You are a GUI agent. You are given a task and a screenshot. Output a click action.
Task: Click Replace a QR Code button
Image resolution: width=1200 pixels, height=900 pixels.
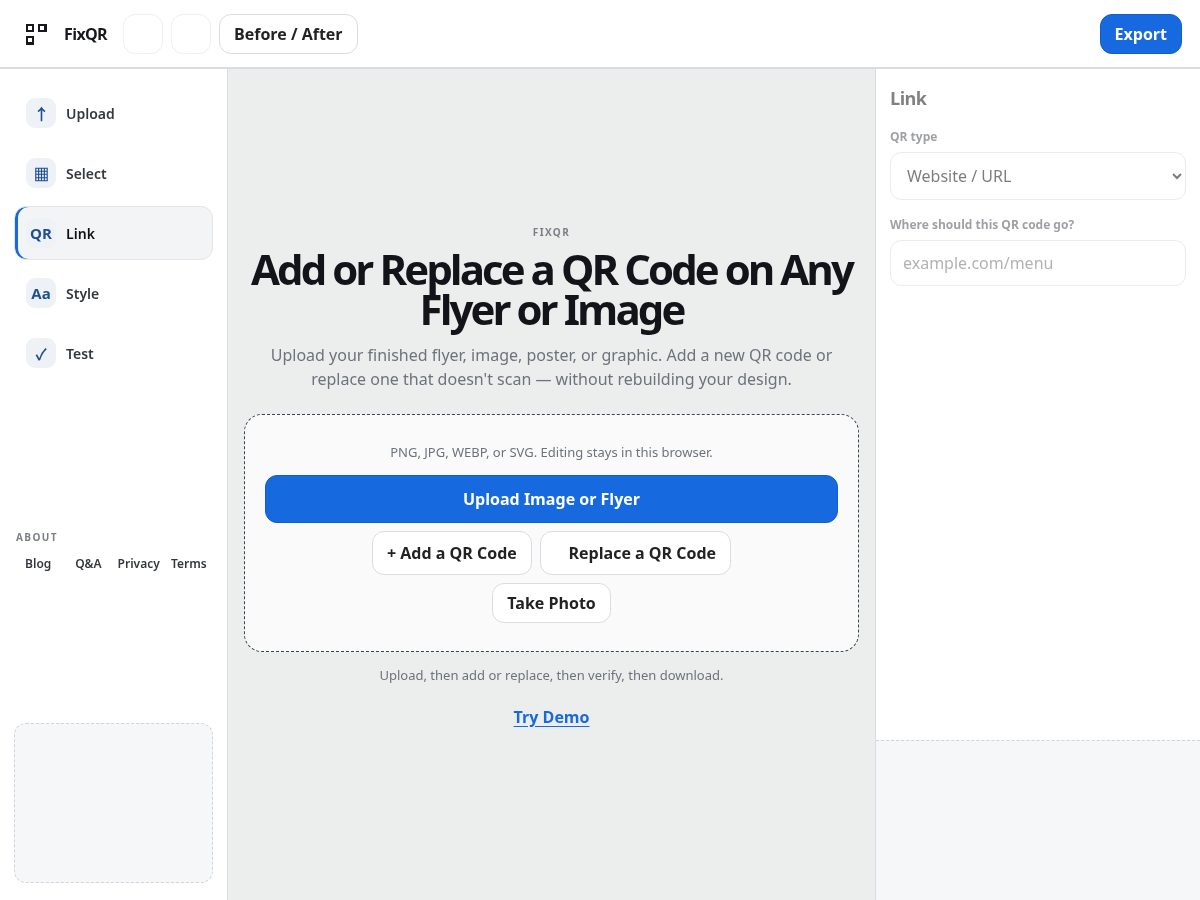pyautogui.click(x=635, y=553)
